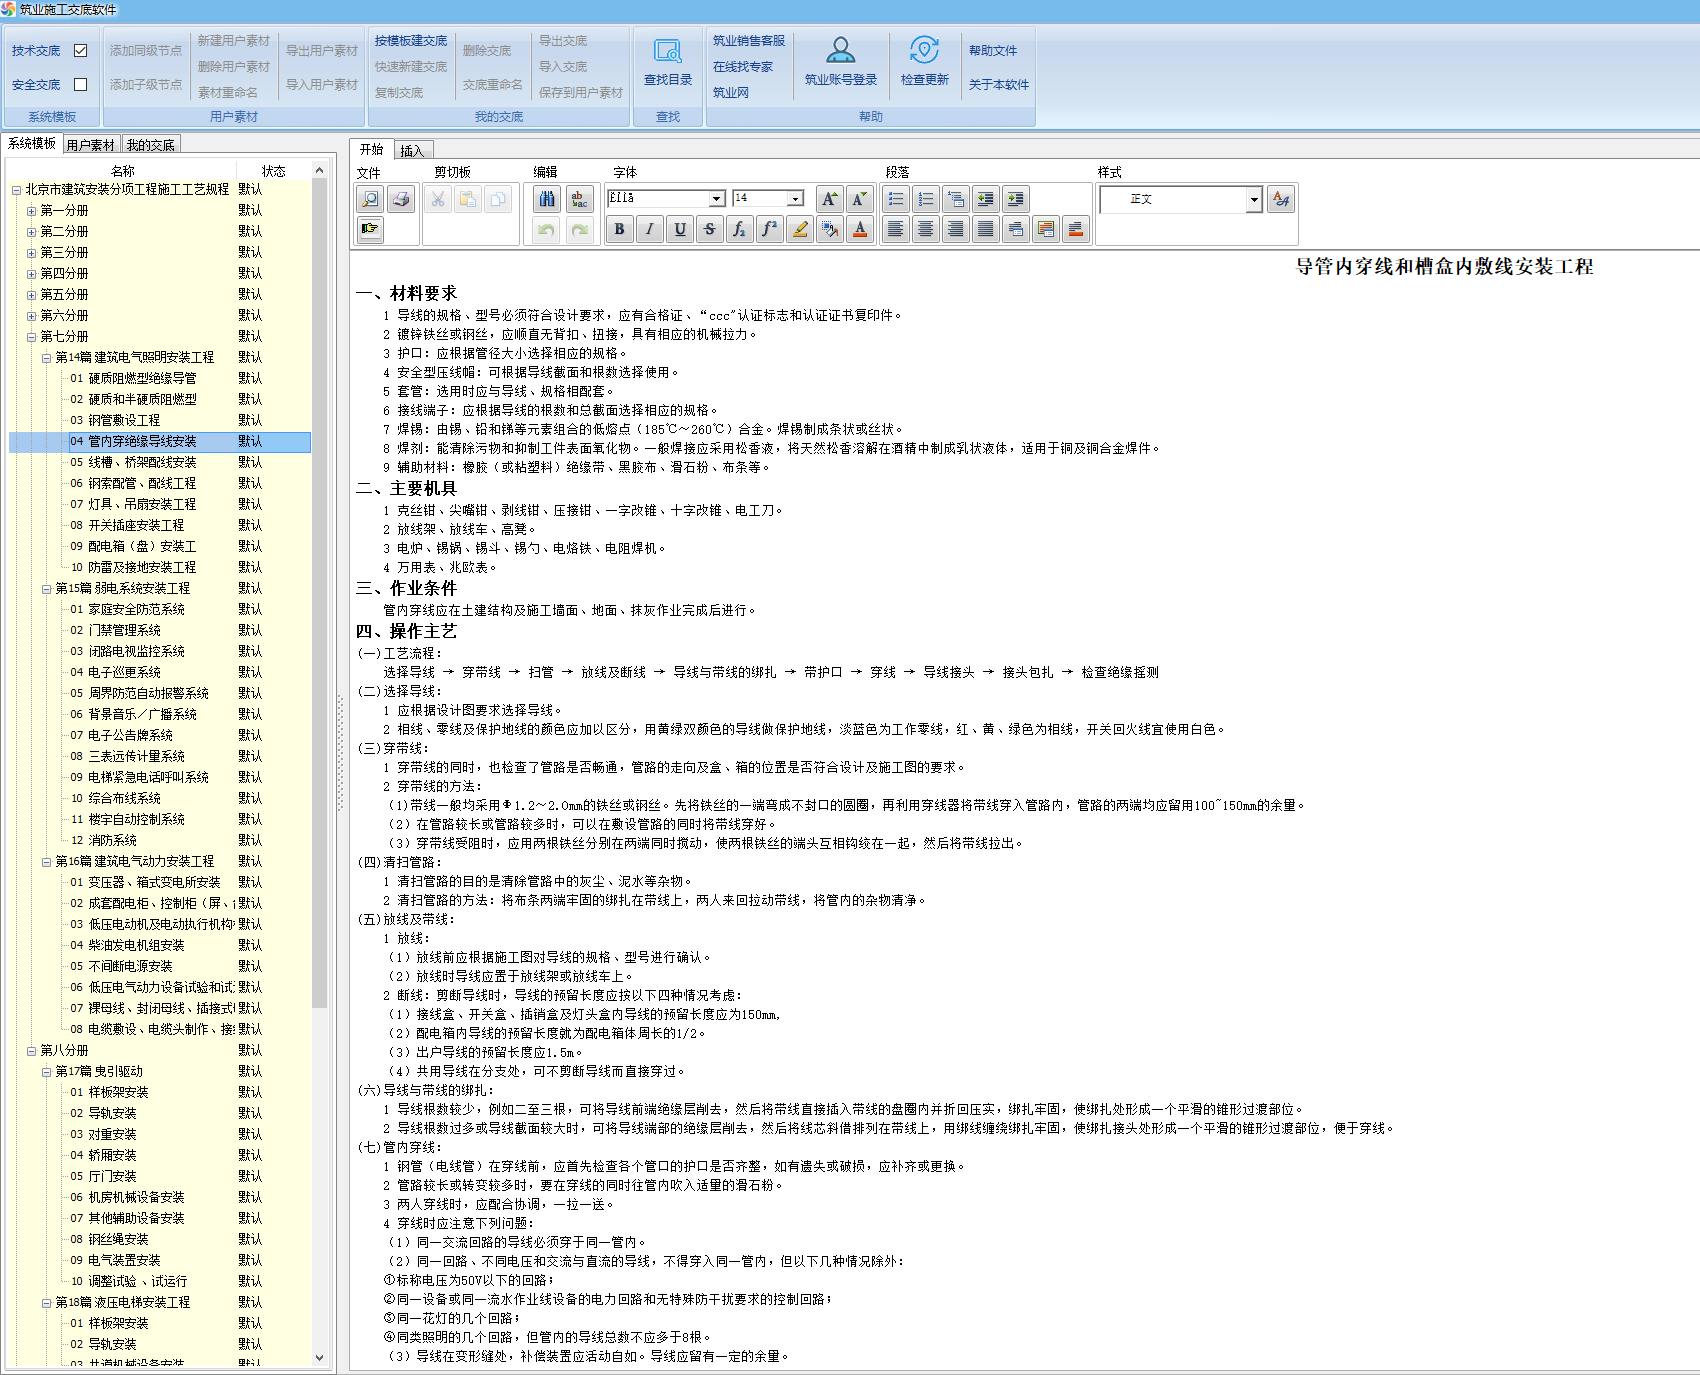1700x1375 pixels.
Task: Select tree item 12 消防系统
Action: point(103,840)
